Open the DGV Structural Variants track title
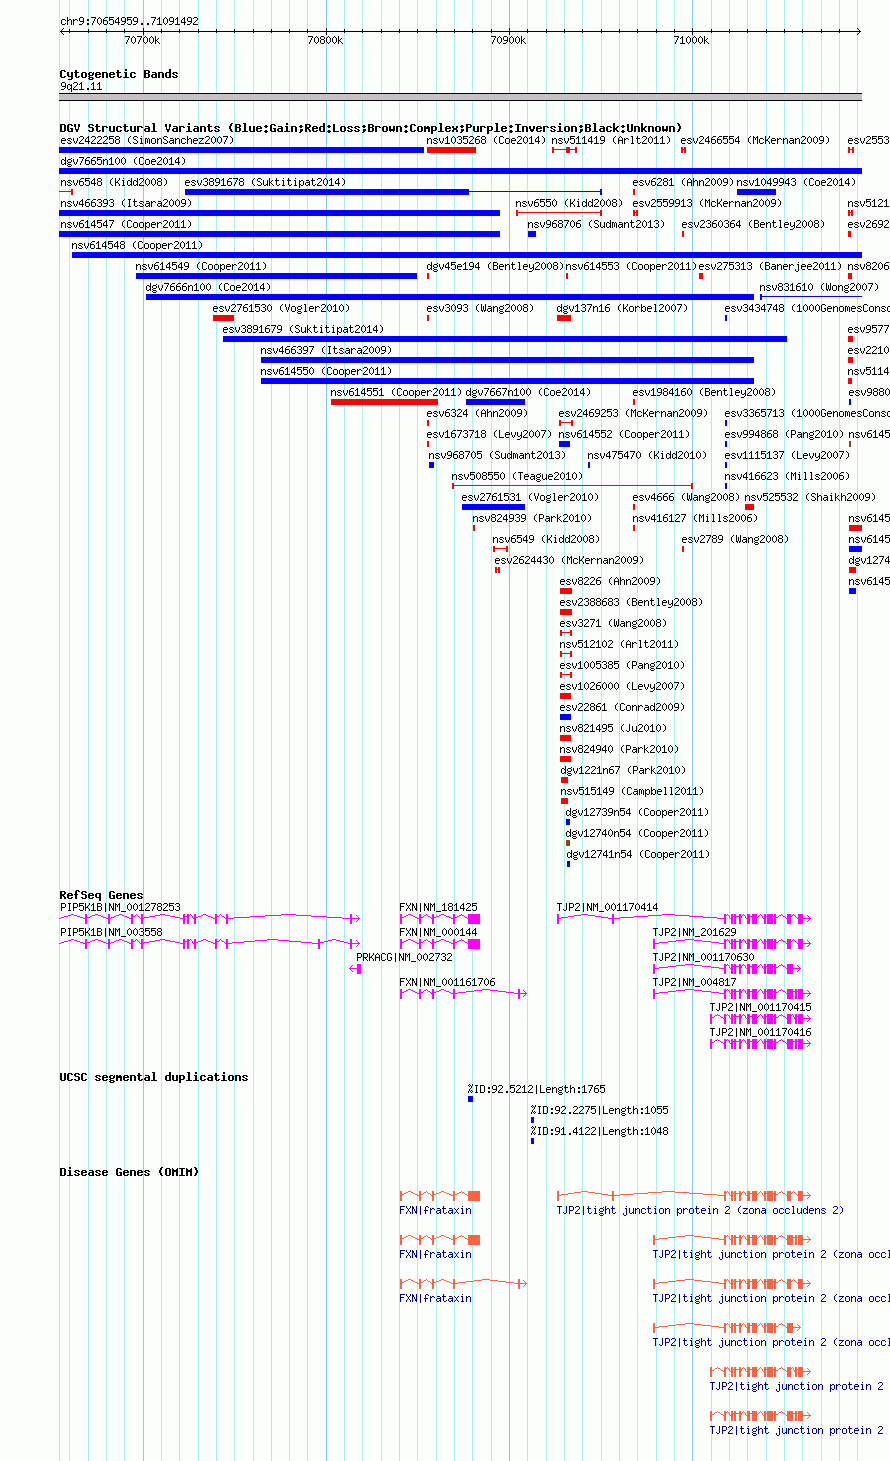Image resolution: width=890 pixels, height=1461 pixels. click(x=371, y=128)
